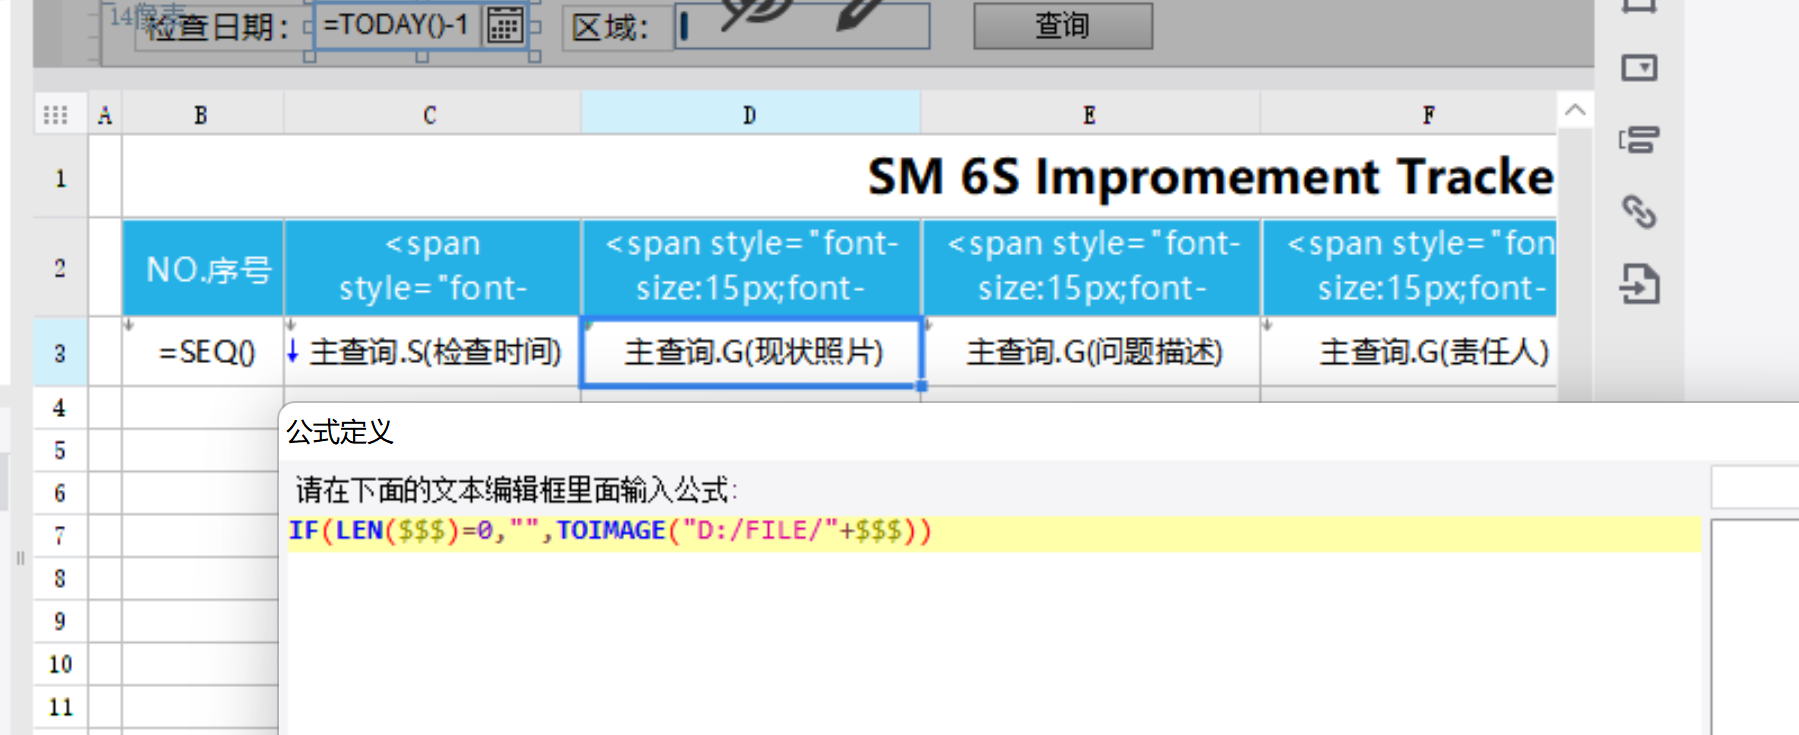Open the widget settings panel icon
The image size is (1799, 735).
tap(1639, 68)
